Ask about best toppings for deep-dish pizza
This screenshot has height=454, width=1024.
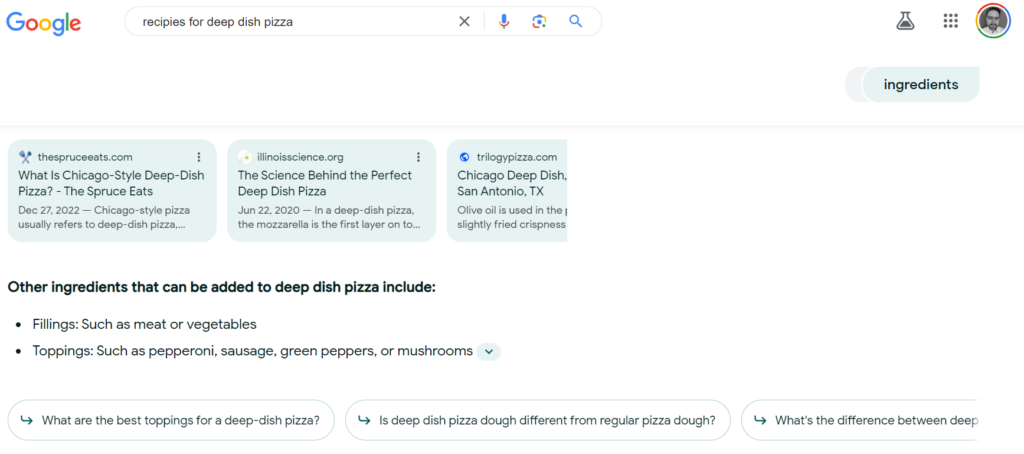pyautogui.click(x=170, y=420)
